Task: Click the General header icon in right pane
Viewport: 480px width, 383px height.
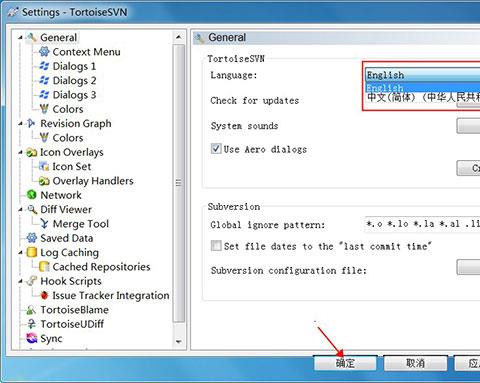Action: [x=199, y=38]
